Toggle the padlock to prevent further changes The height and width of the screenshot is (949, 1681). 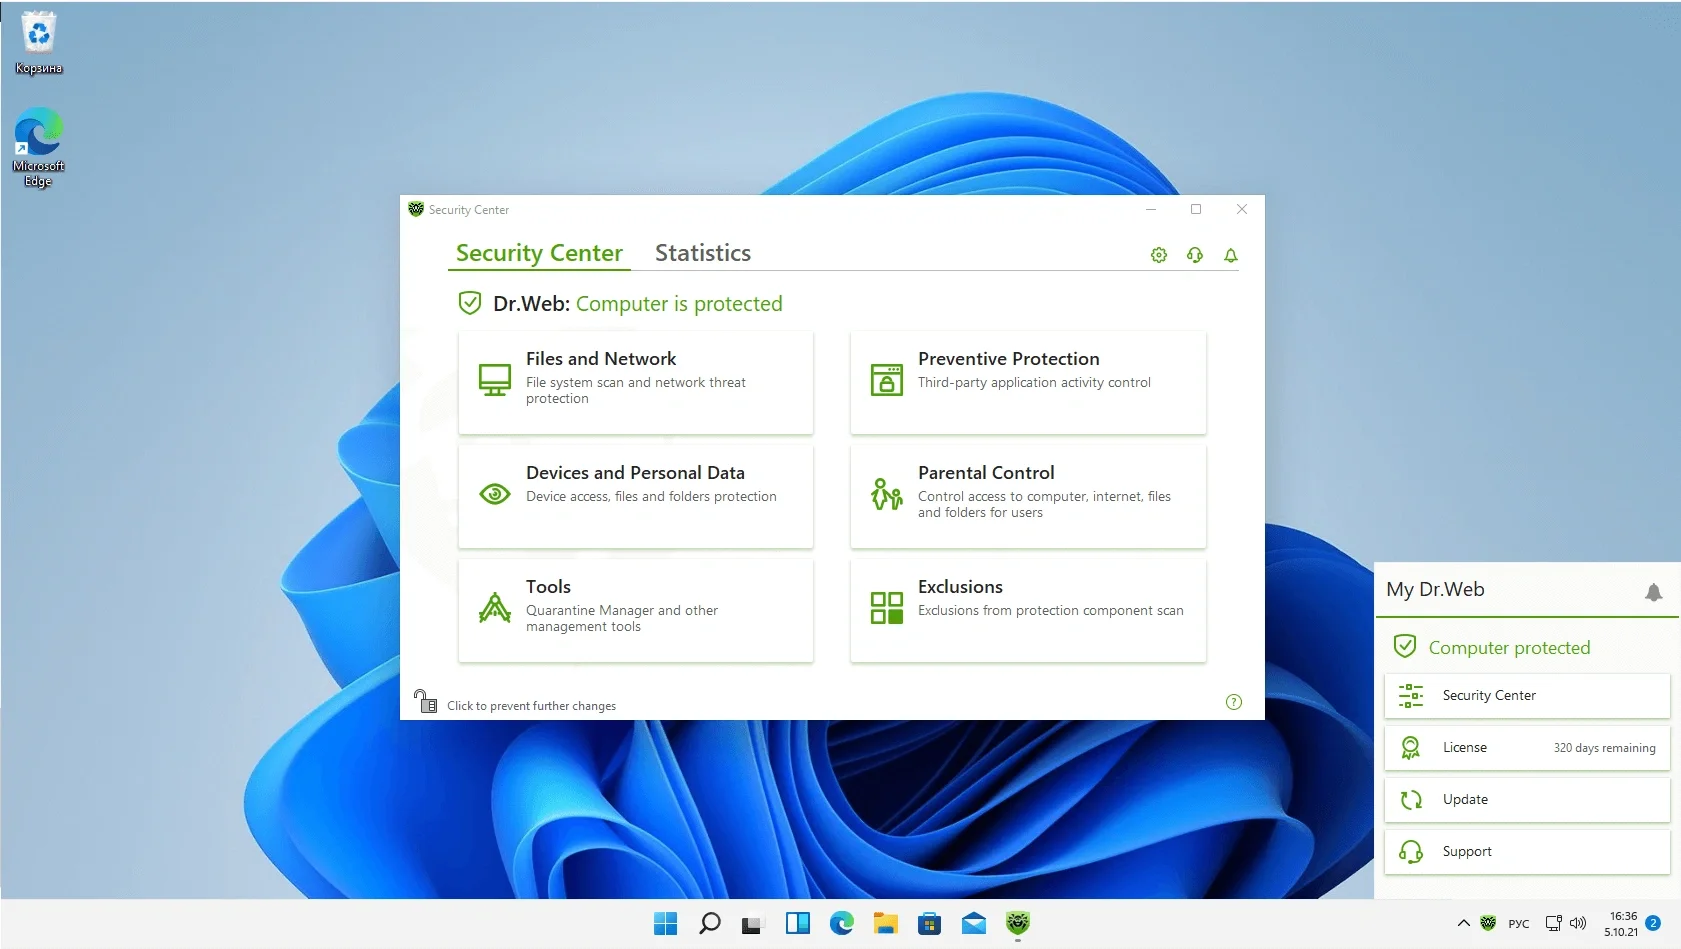pos(426,702)
